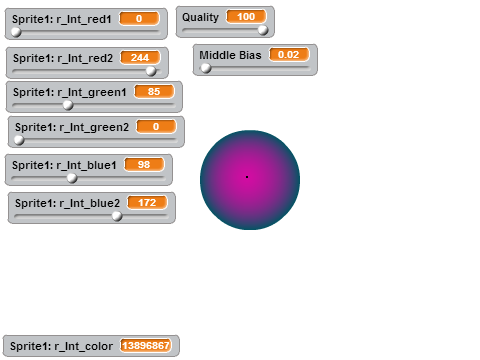Click the r_Int_green1 value 85
This screenshot has width=480, height=360.
[x=154, y=91]
